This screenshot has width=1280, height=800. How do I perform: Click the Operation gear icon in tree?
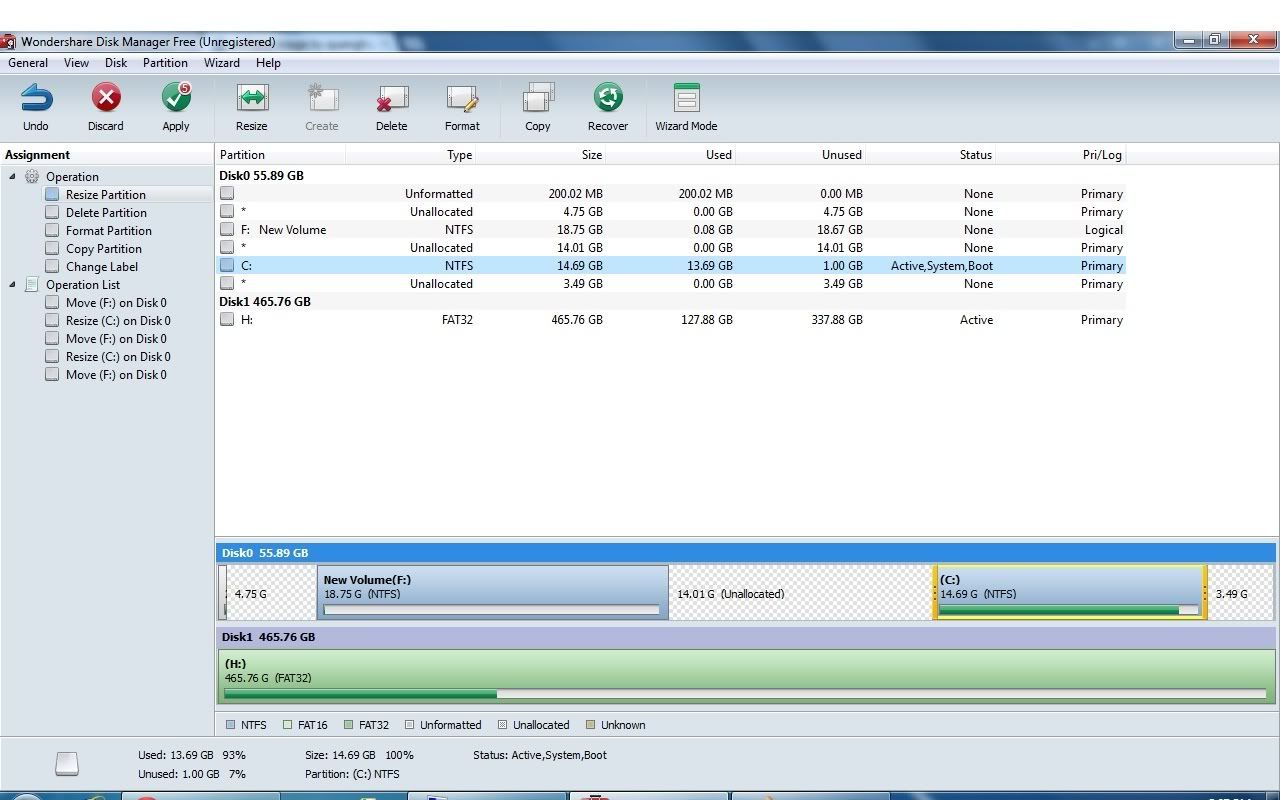[x=32, y=177]
